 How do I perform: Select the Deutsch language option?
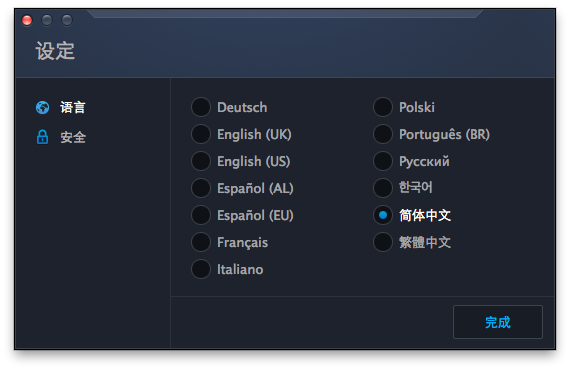pyautogui.click(x=201, y=107)
